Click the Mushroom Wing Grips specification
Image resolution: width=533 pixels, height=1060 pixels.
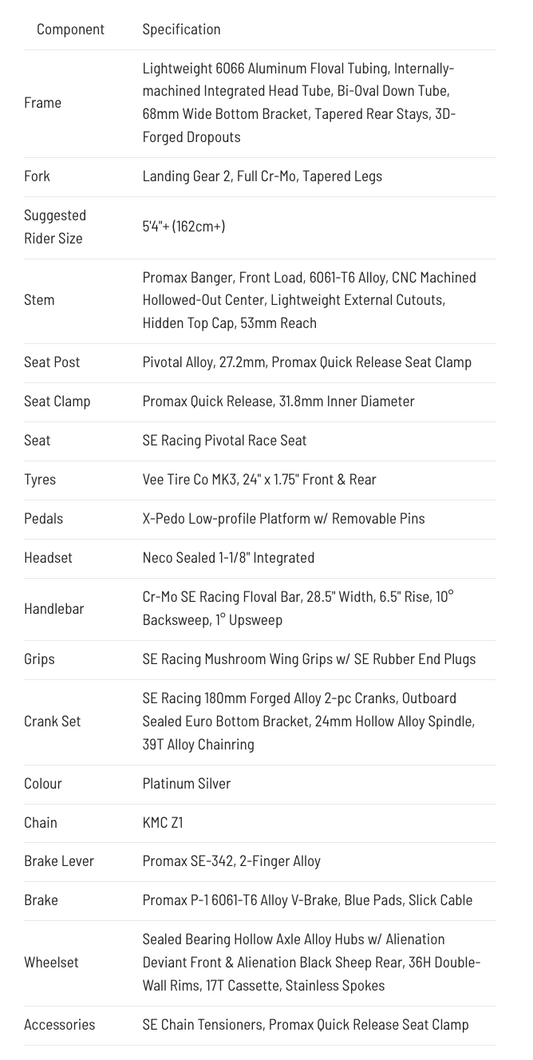[x=309, y=659]
